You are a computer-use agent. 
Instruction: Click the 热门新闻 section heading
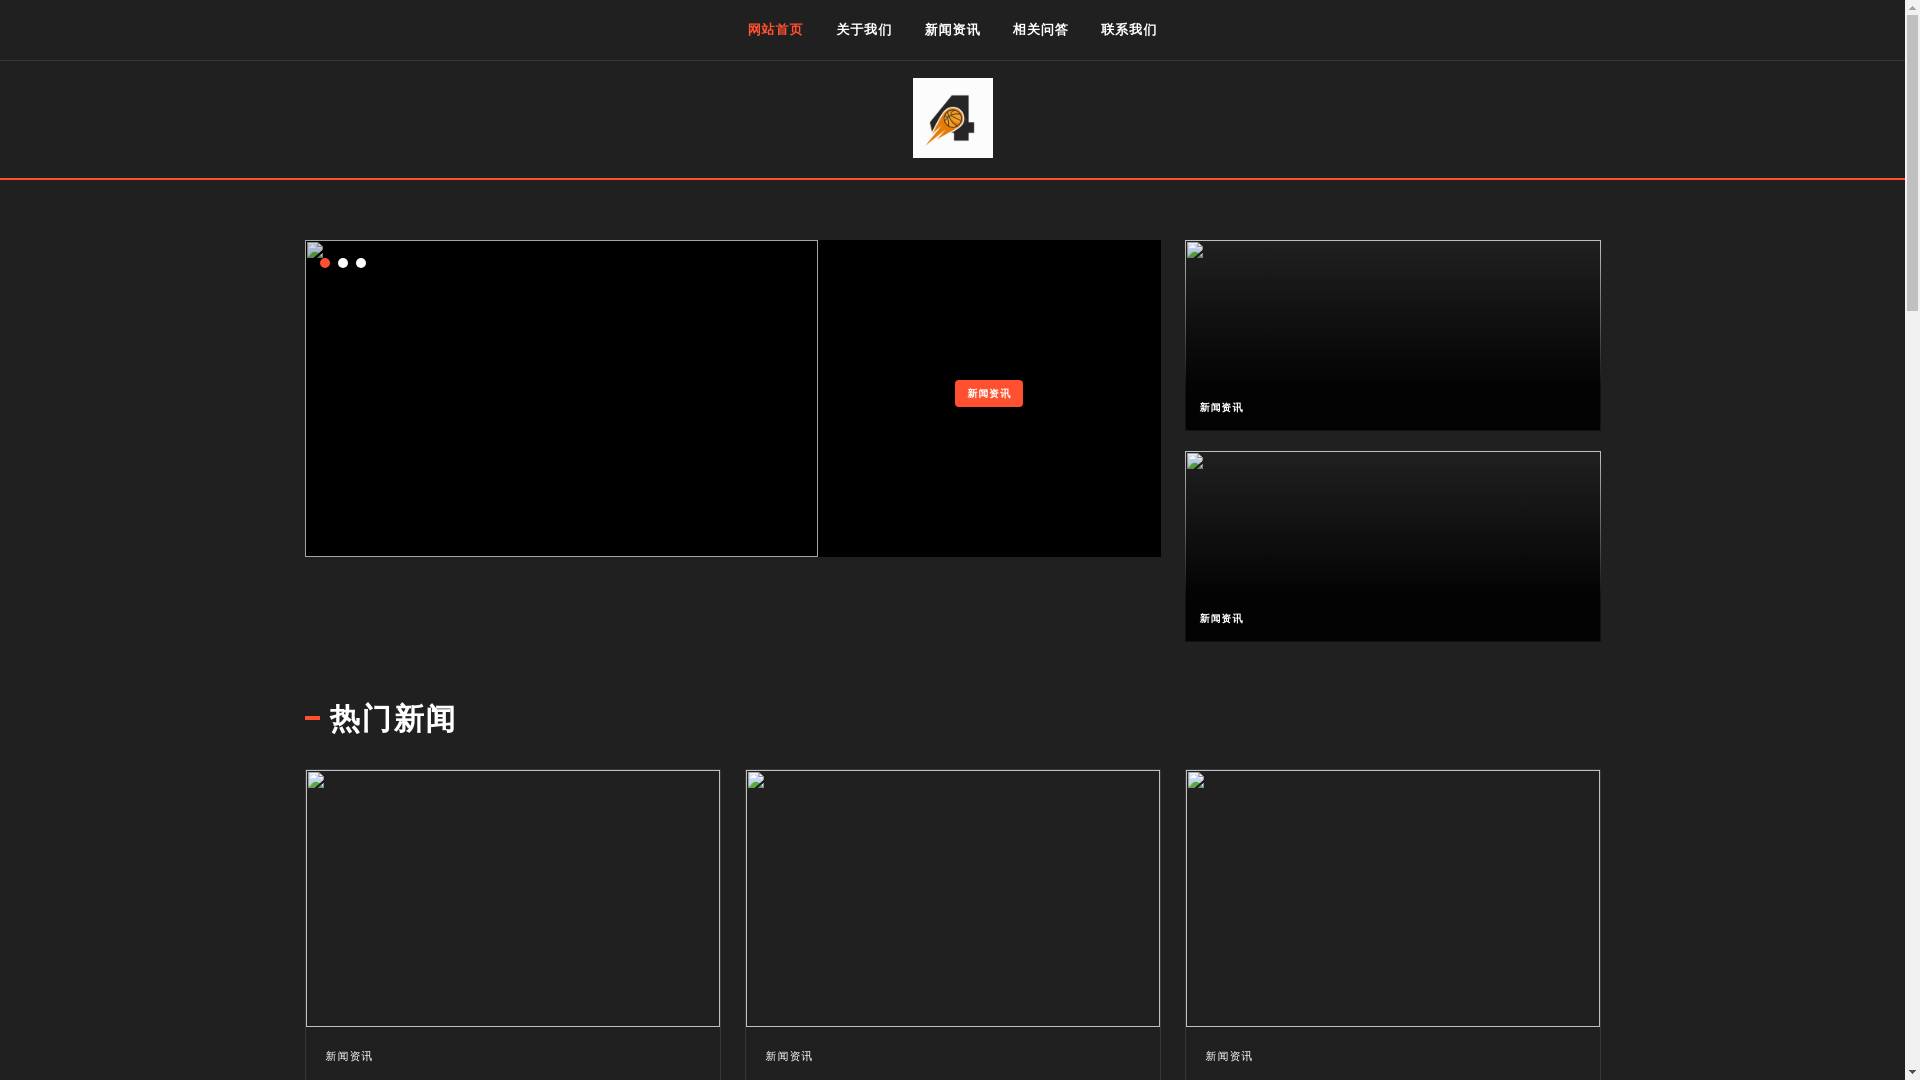click(392, 719)
